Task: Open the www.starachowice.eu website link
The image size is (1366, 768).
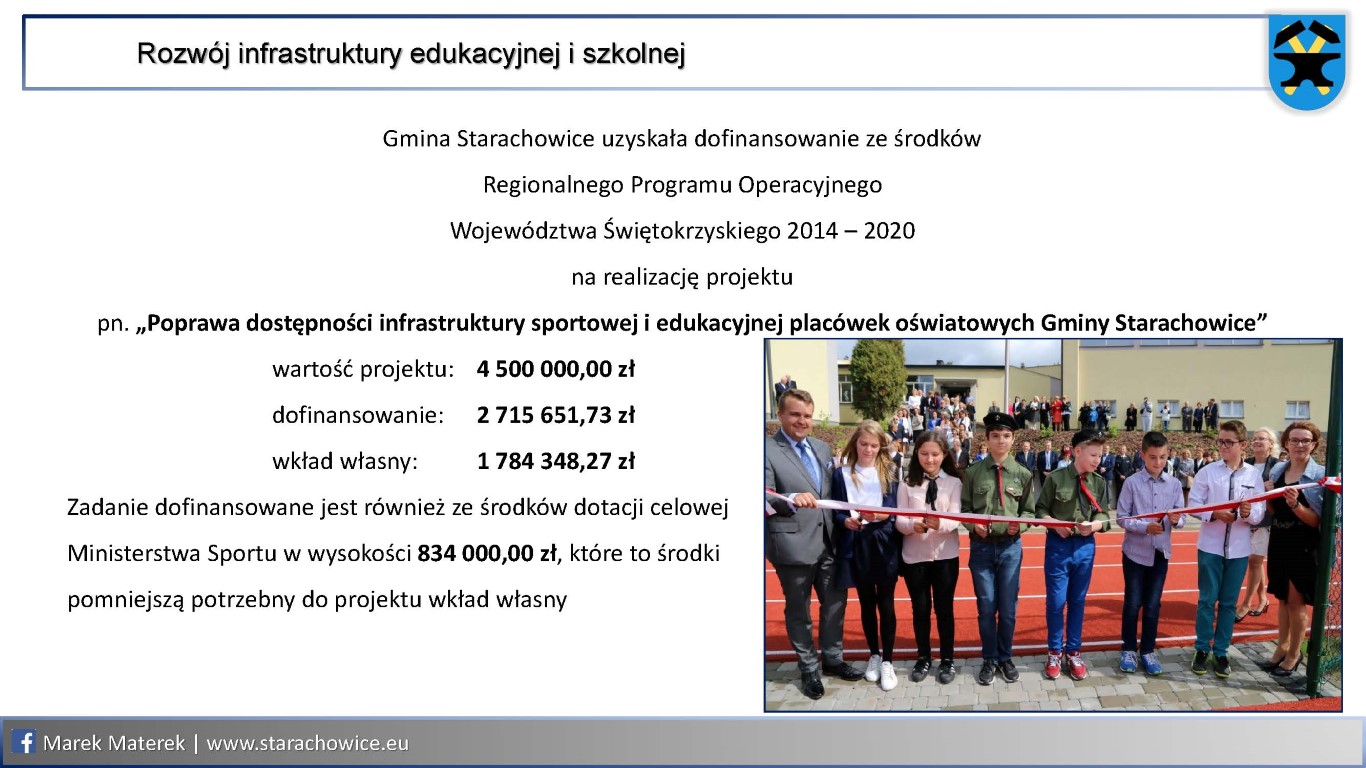Action: (x=307, y=744)
